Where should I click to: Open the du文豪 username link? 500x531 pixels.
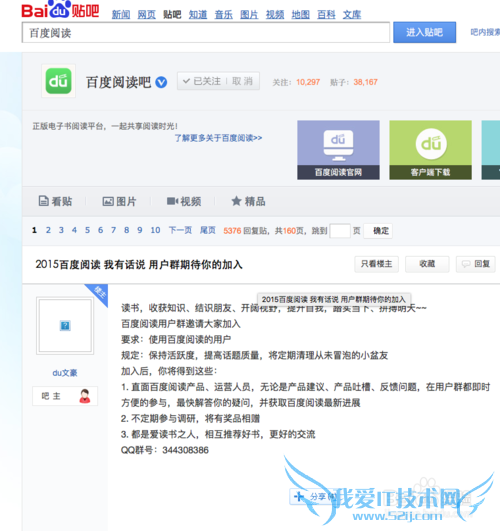click(65, 373)
